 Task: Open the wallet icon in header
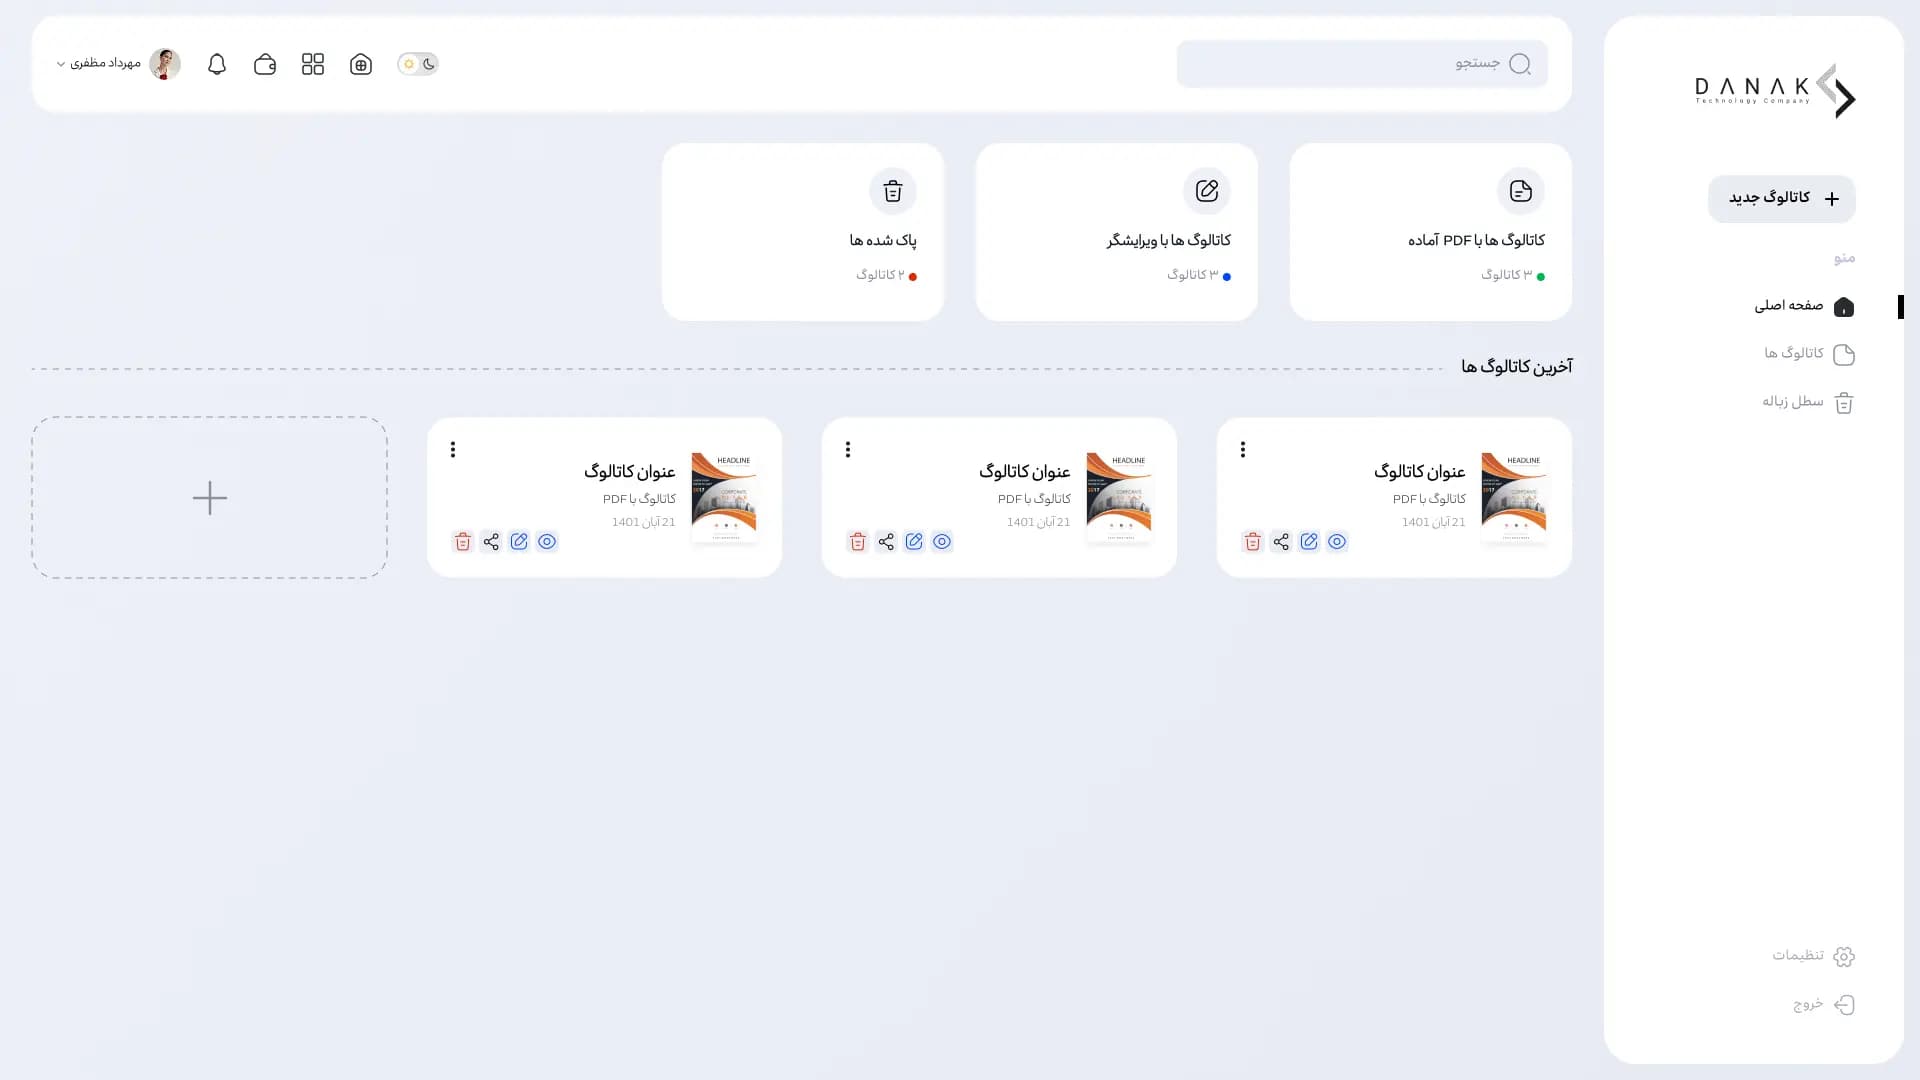point(265,64)
